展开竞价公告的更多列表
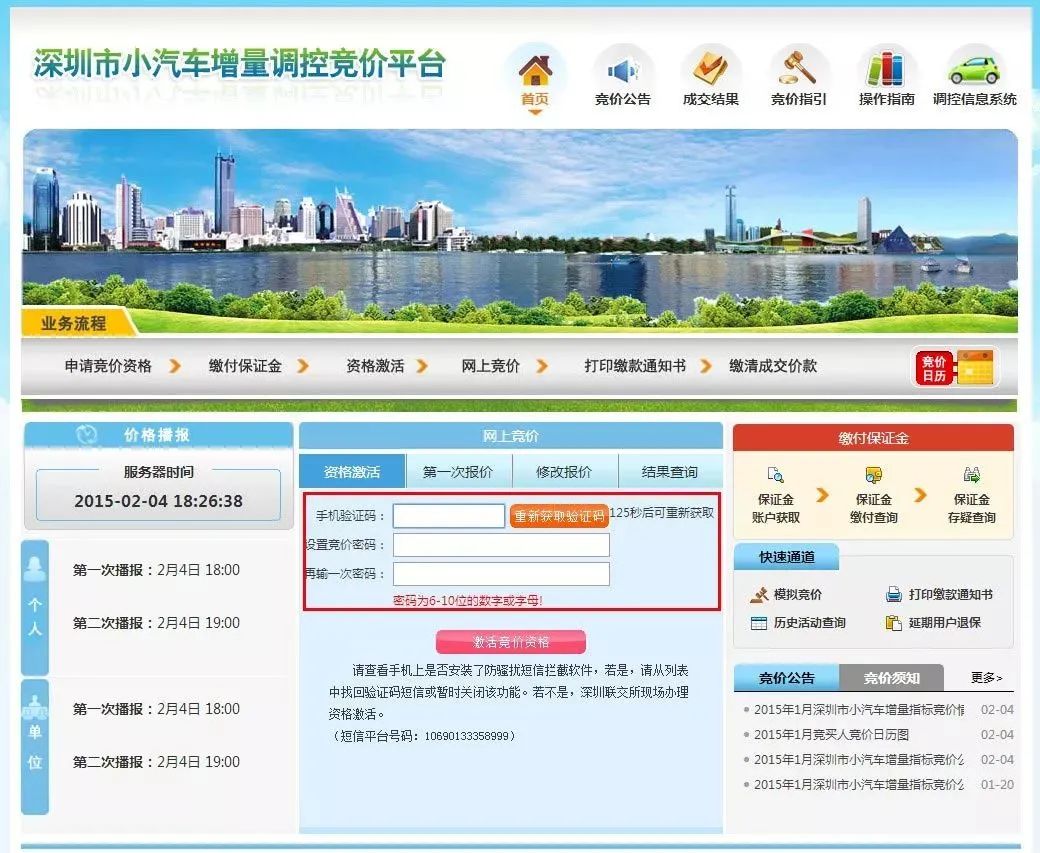This screenshot has width=1040, height=853. [x=984, y=677]
